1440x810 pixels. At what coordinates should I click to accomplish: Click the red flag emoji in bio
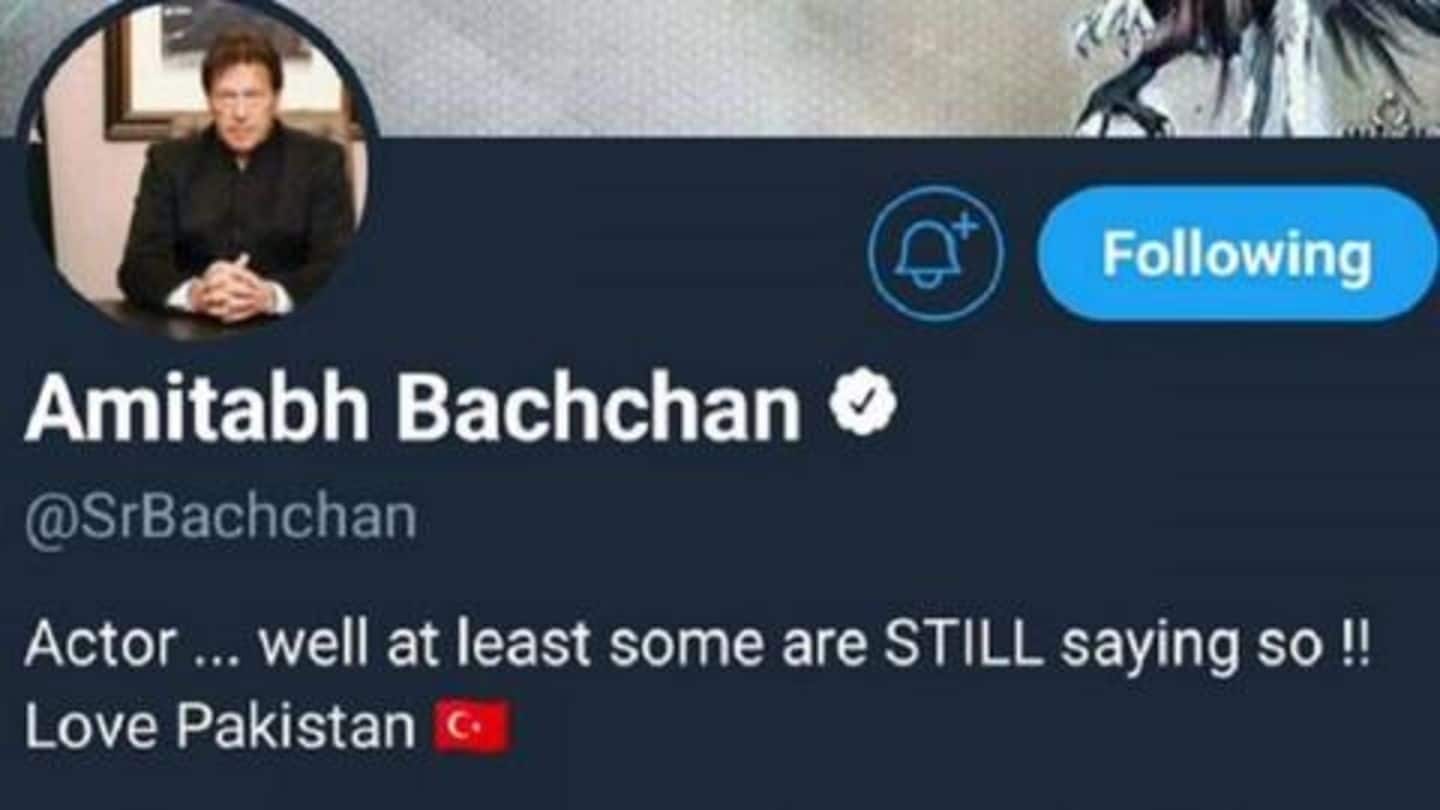471,728
